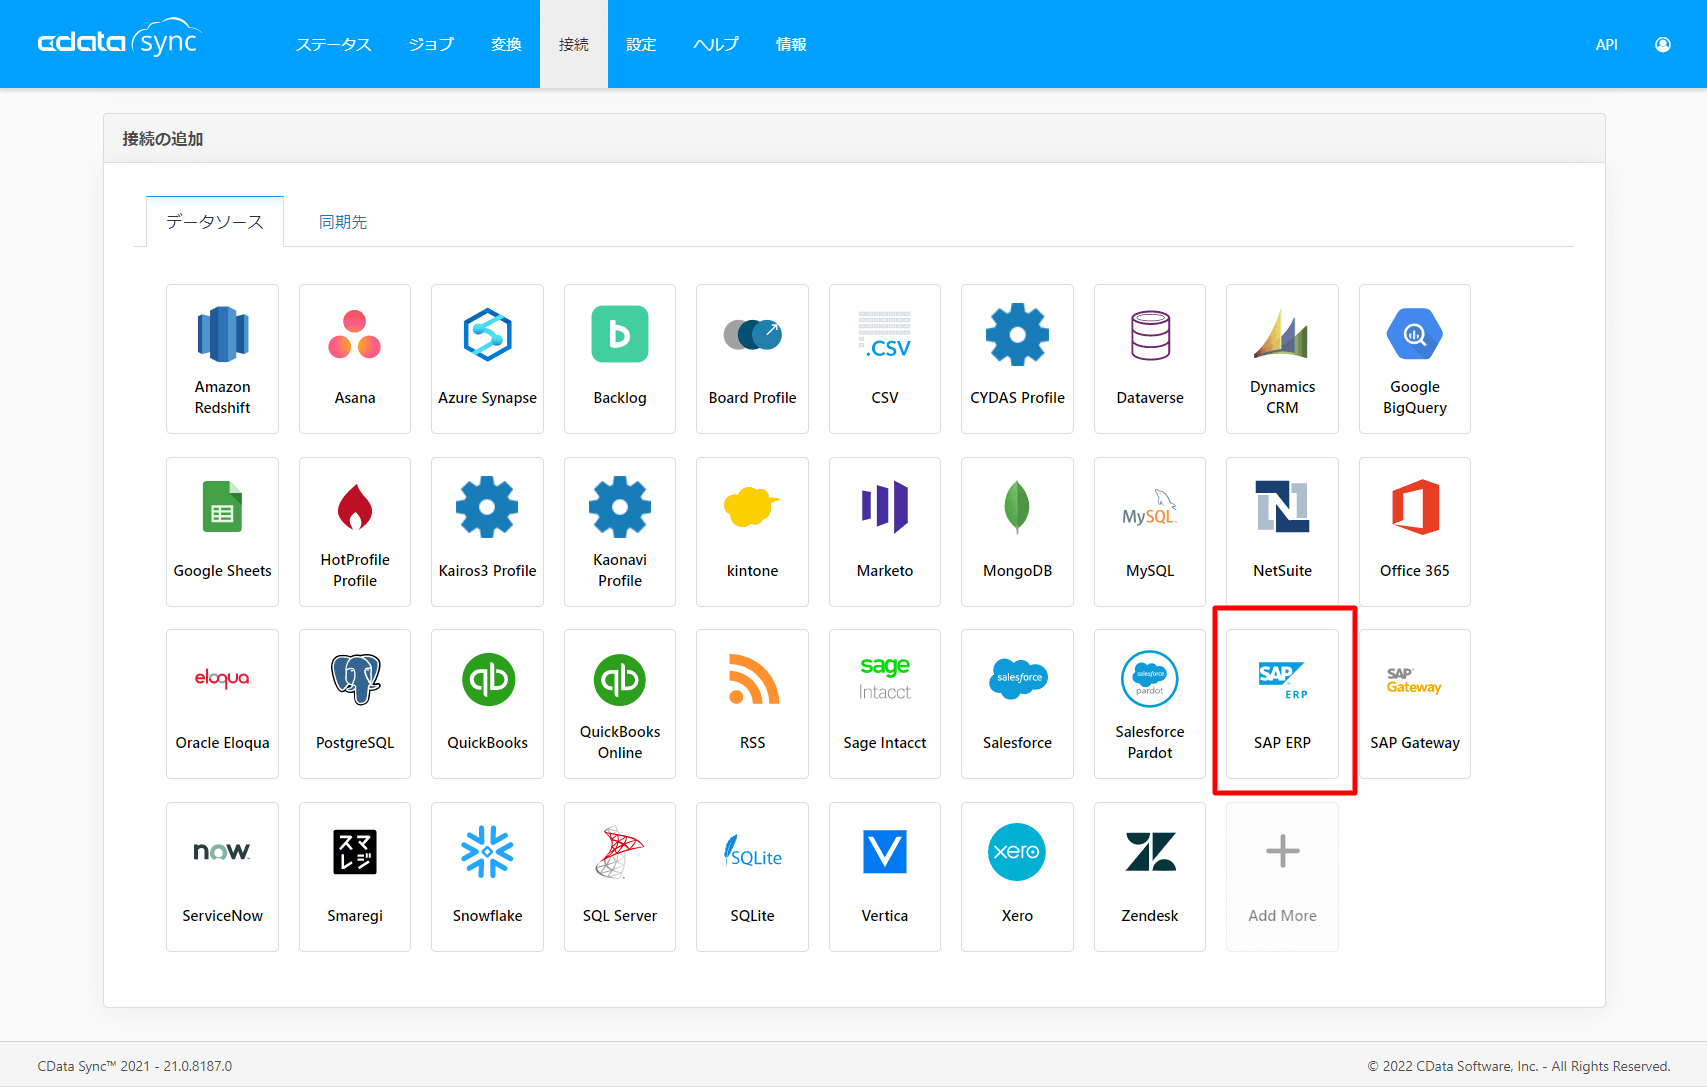
Task: Open the SAP Gateway connector
Action: (1415, 704)
